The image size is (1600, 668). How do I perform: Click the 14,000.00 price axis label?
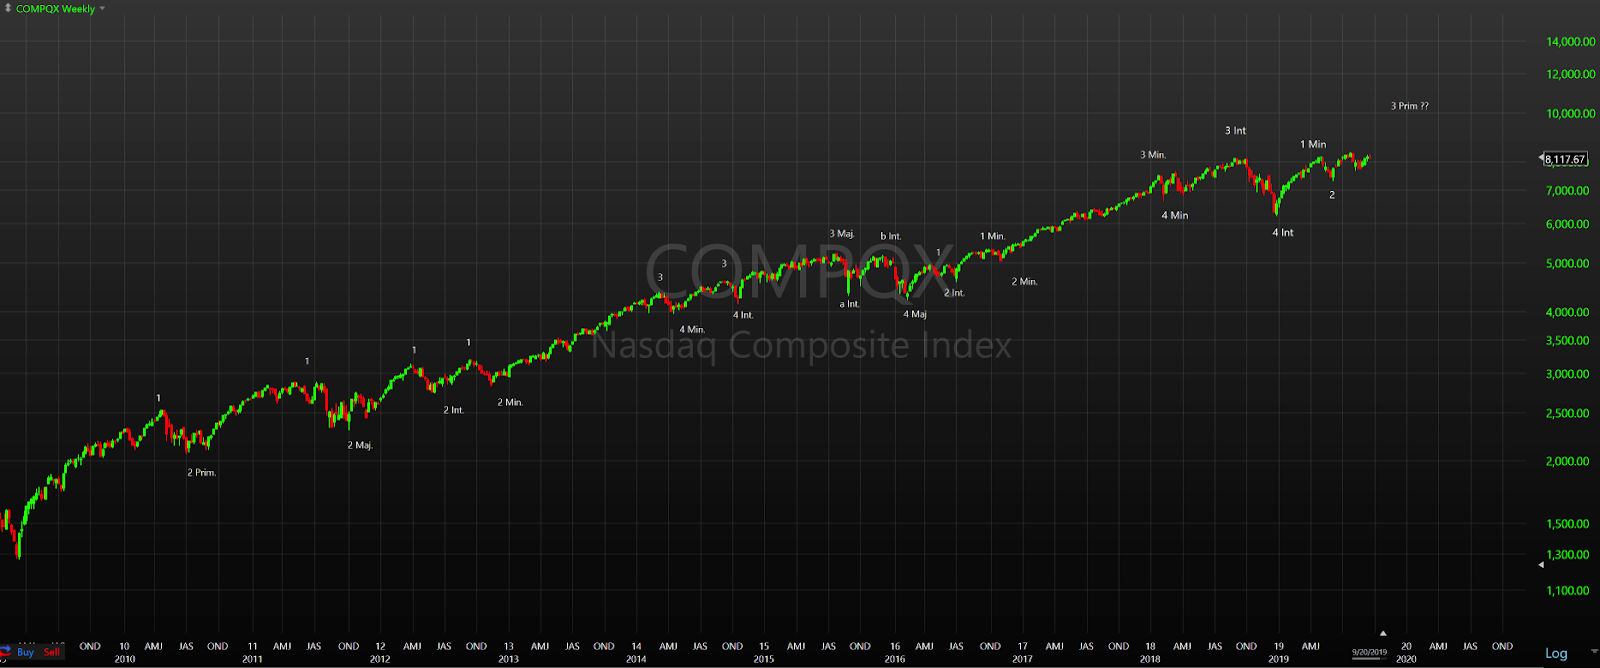(x=1570, y=42)
